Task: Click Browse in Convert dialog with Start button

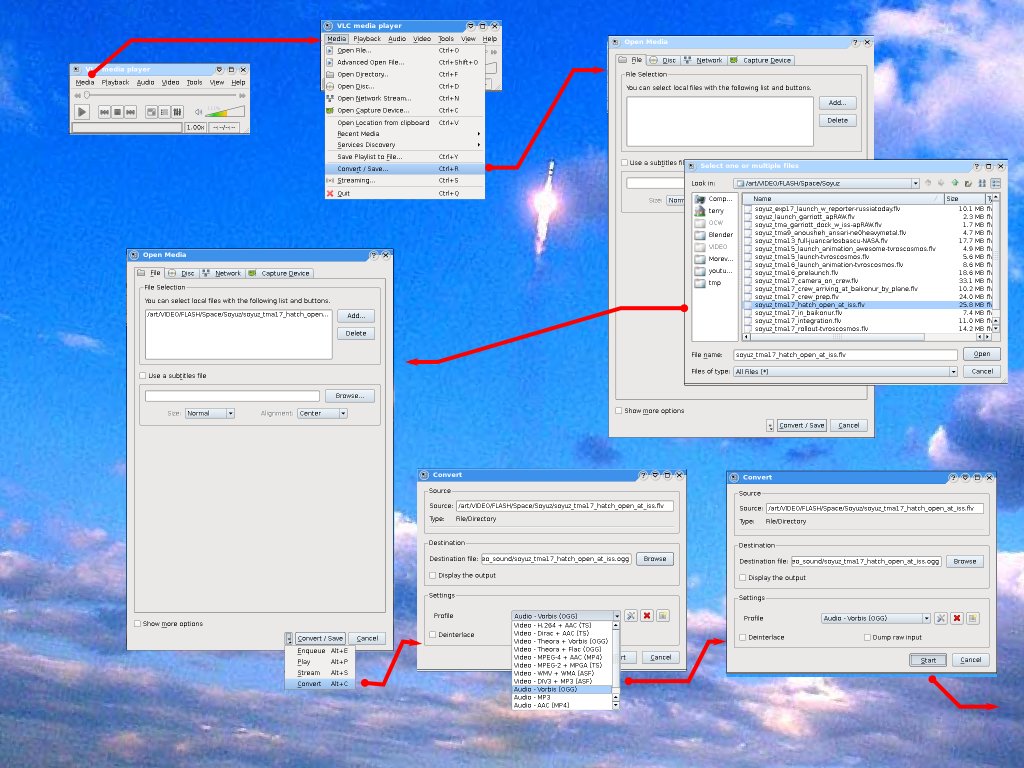Action: (965, 562)
